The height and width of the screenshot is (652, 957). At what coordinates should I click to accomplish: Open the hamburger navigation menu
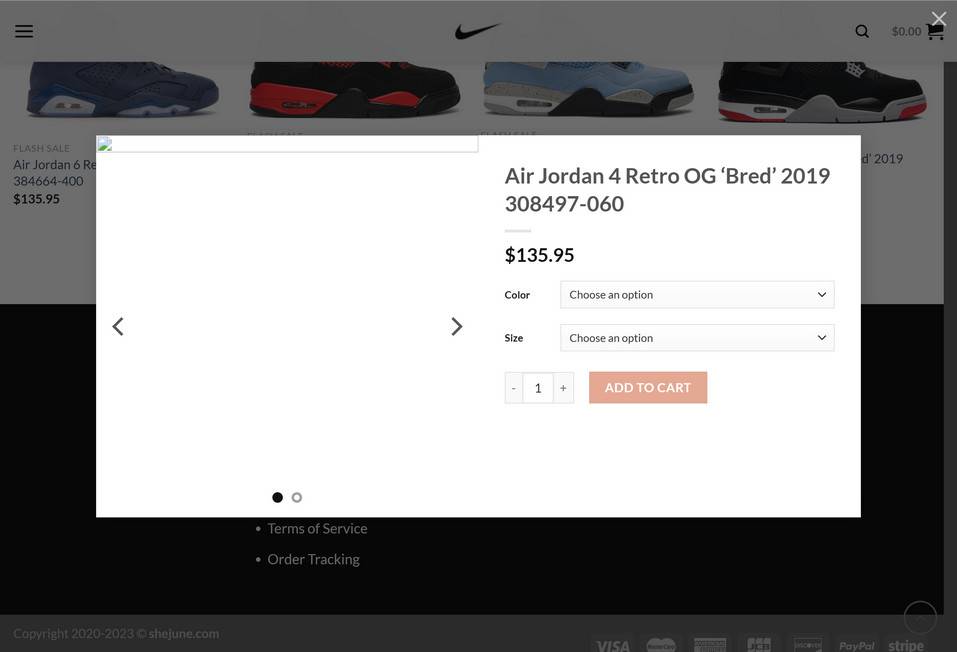point(24,31)
